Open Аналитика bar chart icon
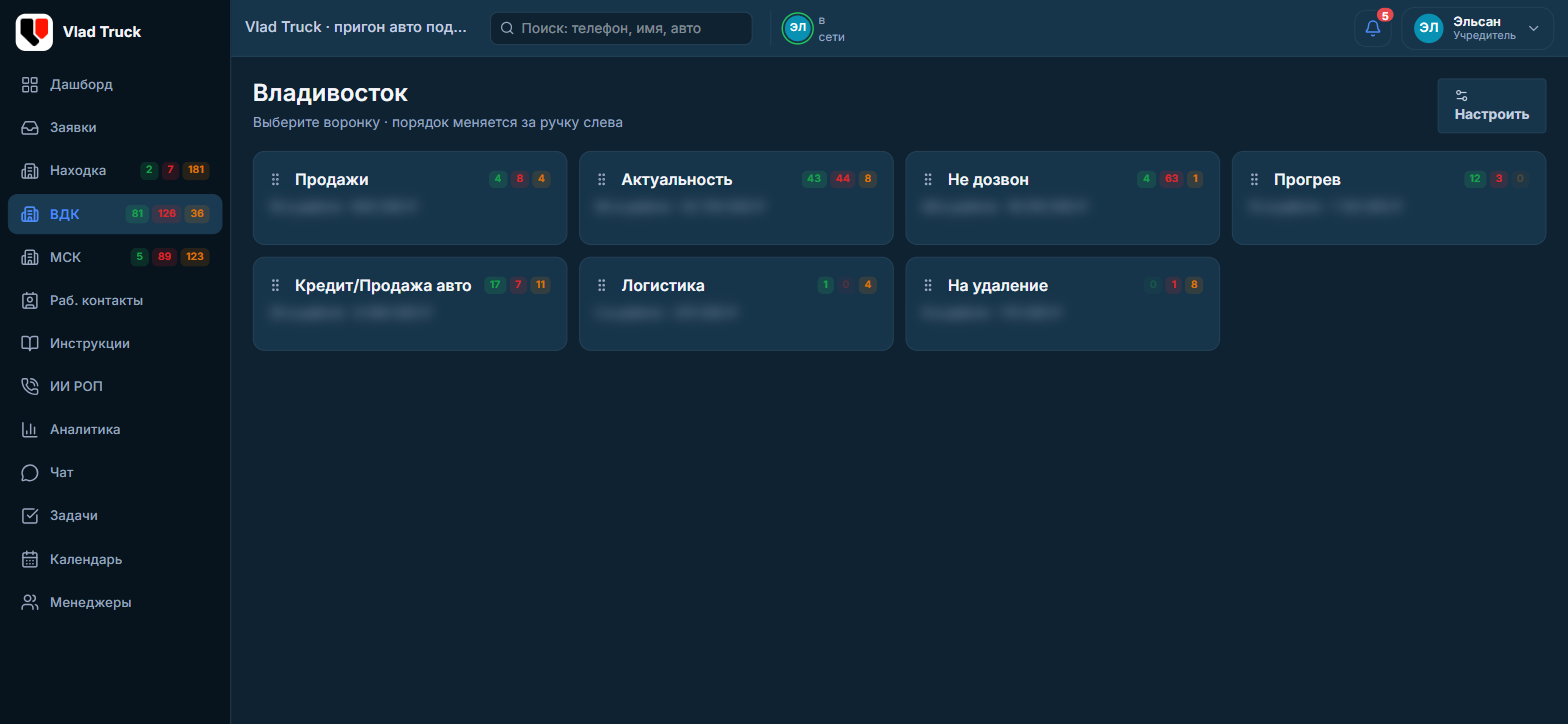 30,429
